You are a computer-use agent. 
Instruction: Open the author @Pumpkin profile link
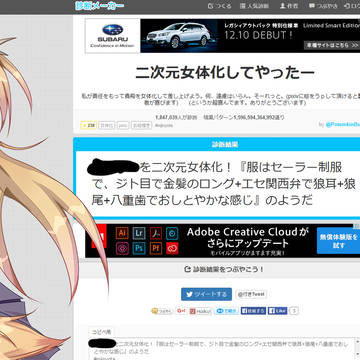343,125
